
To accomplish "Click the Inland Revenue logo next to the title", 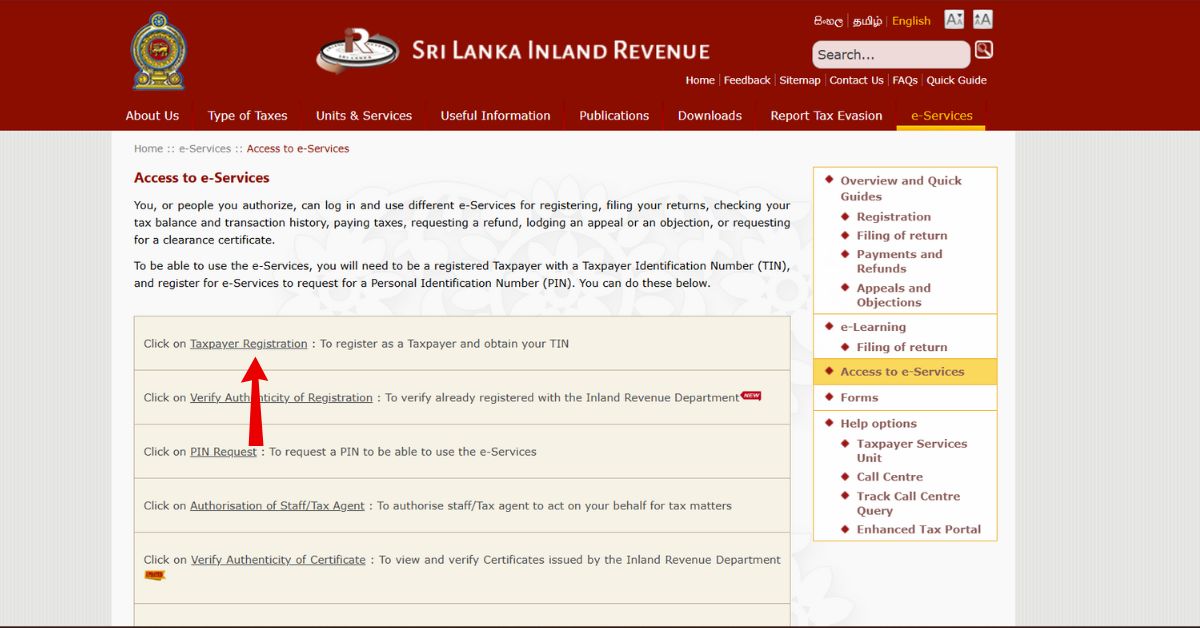I will (357, 50).
